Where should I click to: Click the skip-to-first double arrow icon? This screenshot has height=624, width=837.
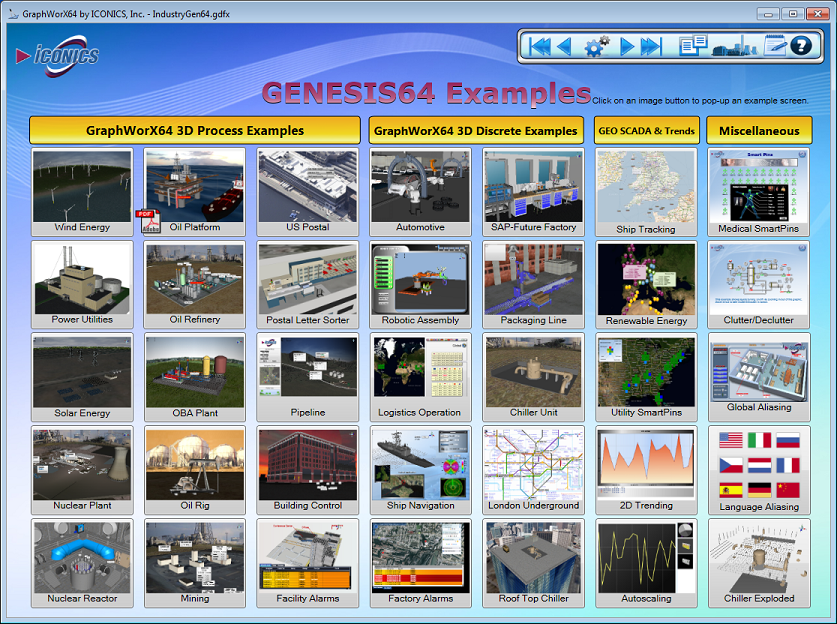(x=539, y=46)
